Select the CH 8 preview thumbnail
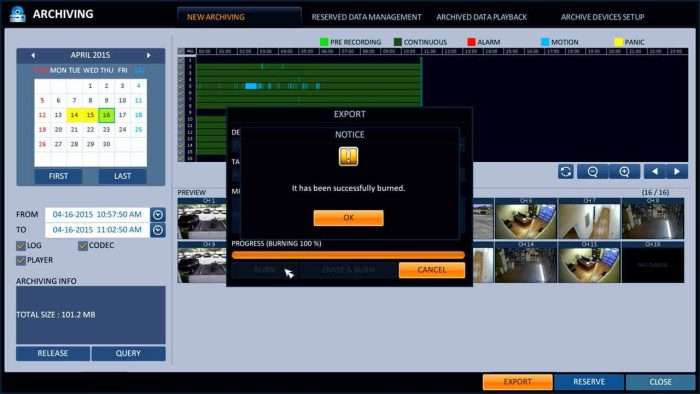This screenshot has height=394, width=700. point(653,219)
